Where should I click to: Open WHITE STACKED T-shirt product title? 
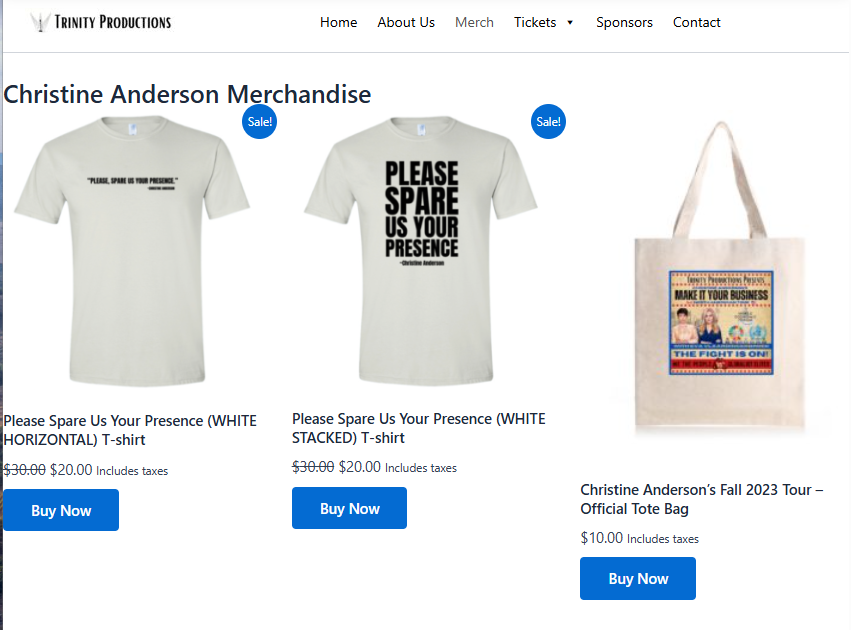(418, 428)
